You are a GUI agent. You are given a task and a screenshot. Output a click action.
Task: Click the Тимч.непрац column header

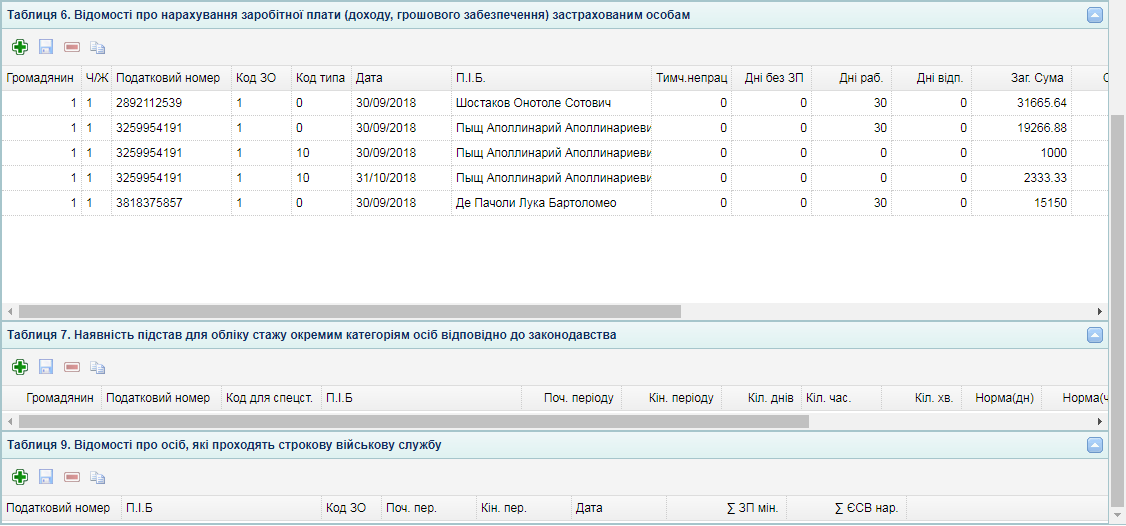point(691,78)
